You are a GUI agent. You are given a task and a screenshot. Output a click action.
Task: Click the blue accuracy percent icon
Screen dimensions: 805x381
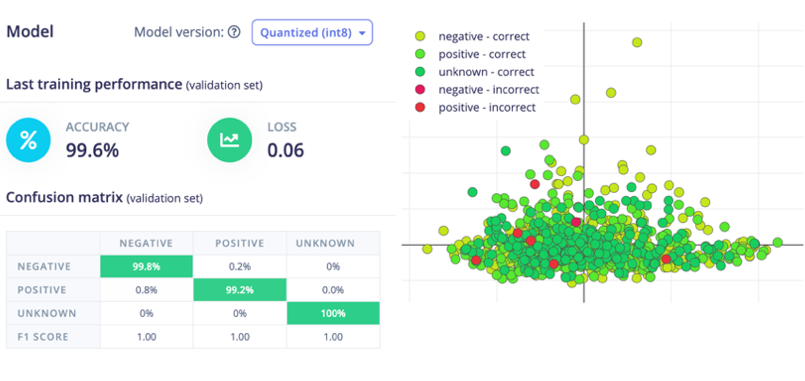(x=28, y=140)
